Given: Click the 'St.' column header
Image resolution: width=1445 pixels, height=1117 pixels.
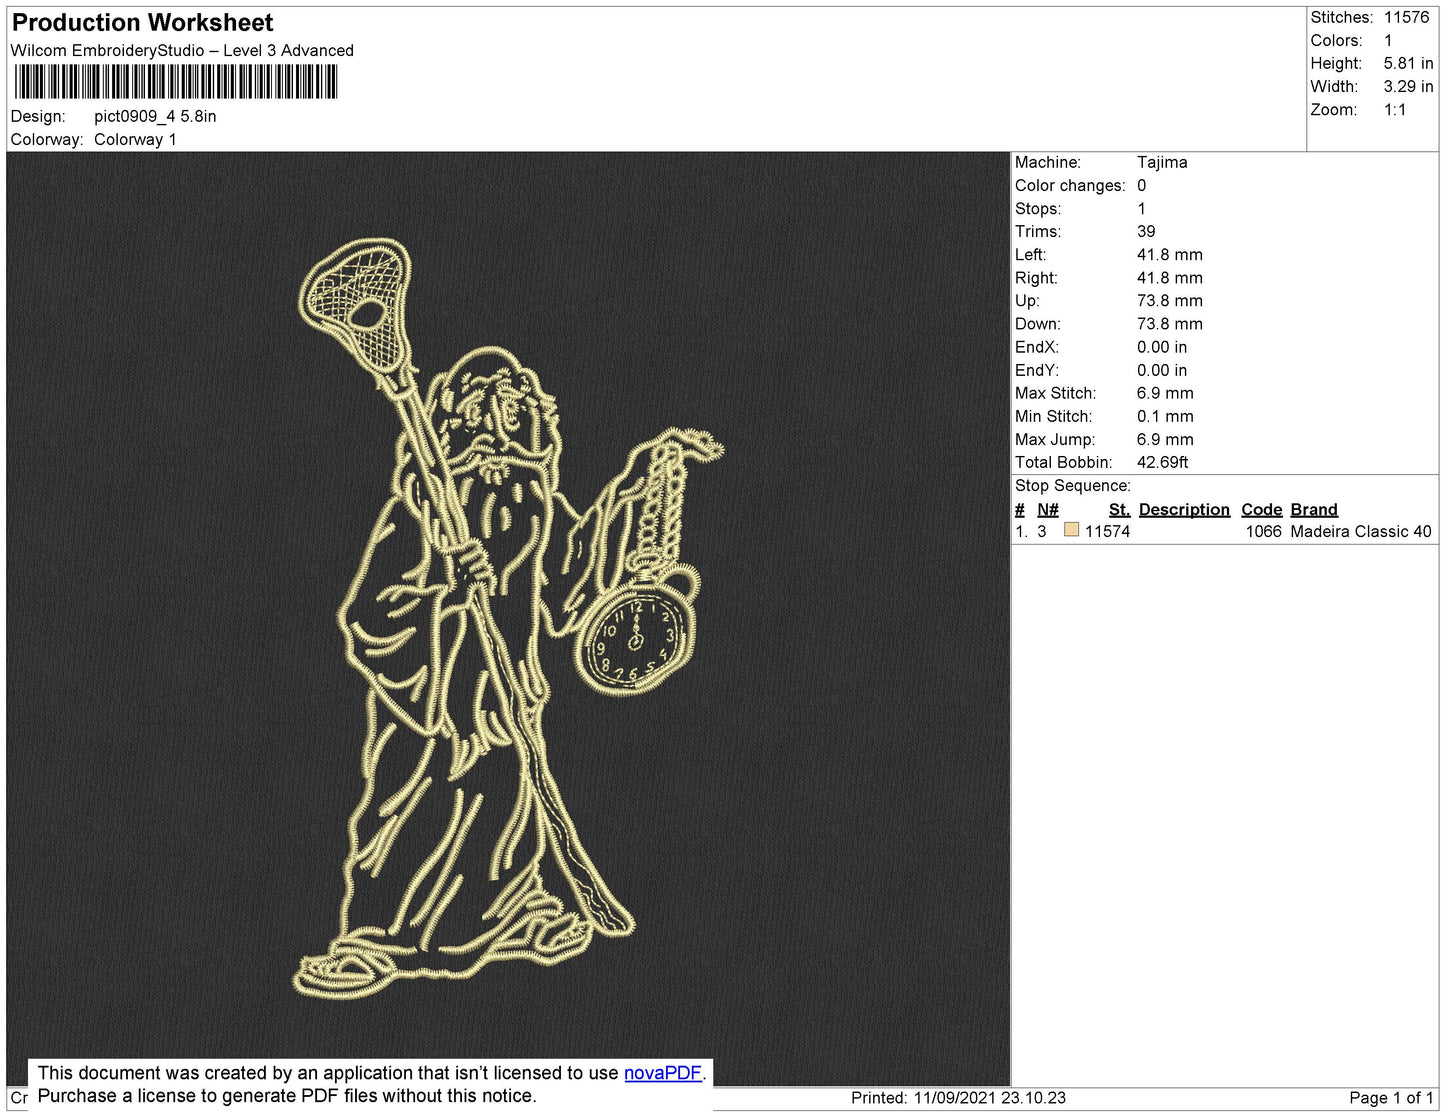Looking at the screenshot, I should coord(1119,509).
